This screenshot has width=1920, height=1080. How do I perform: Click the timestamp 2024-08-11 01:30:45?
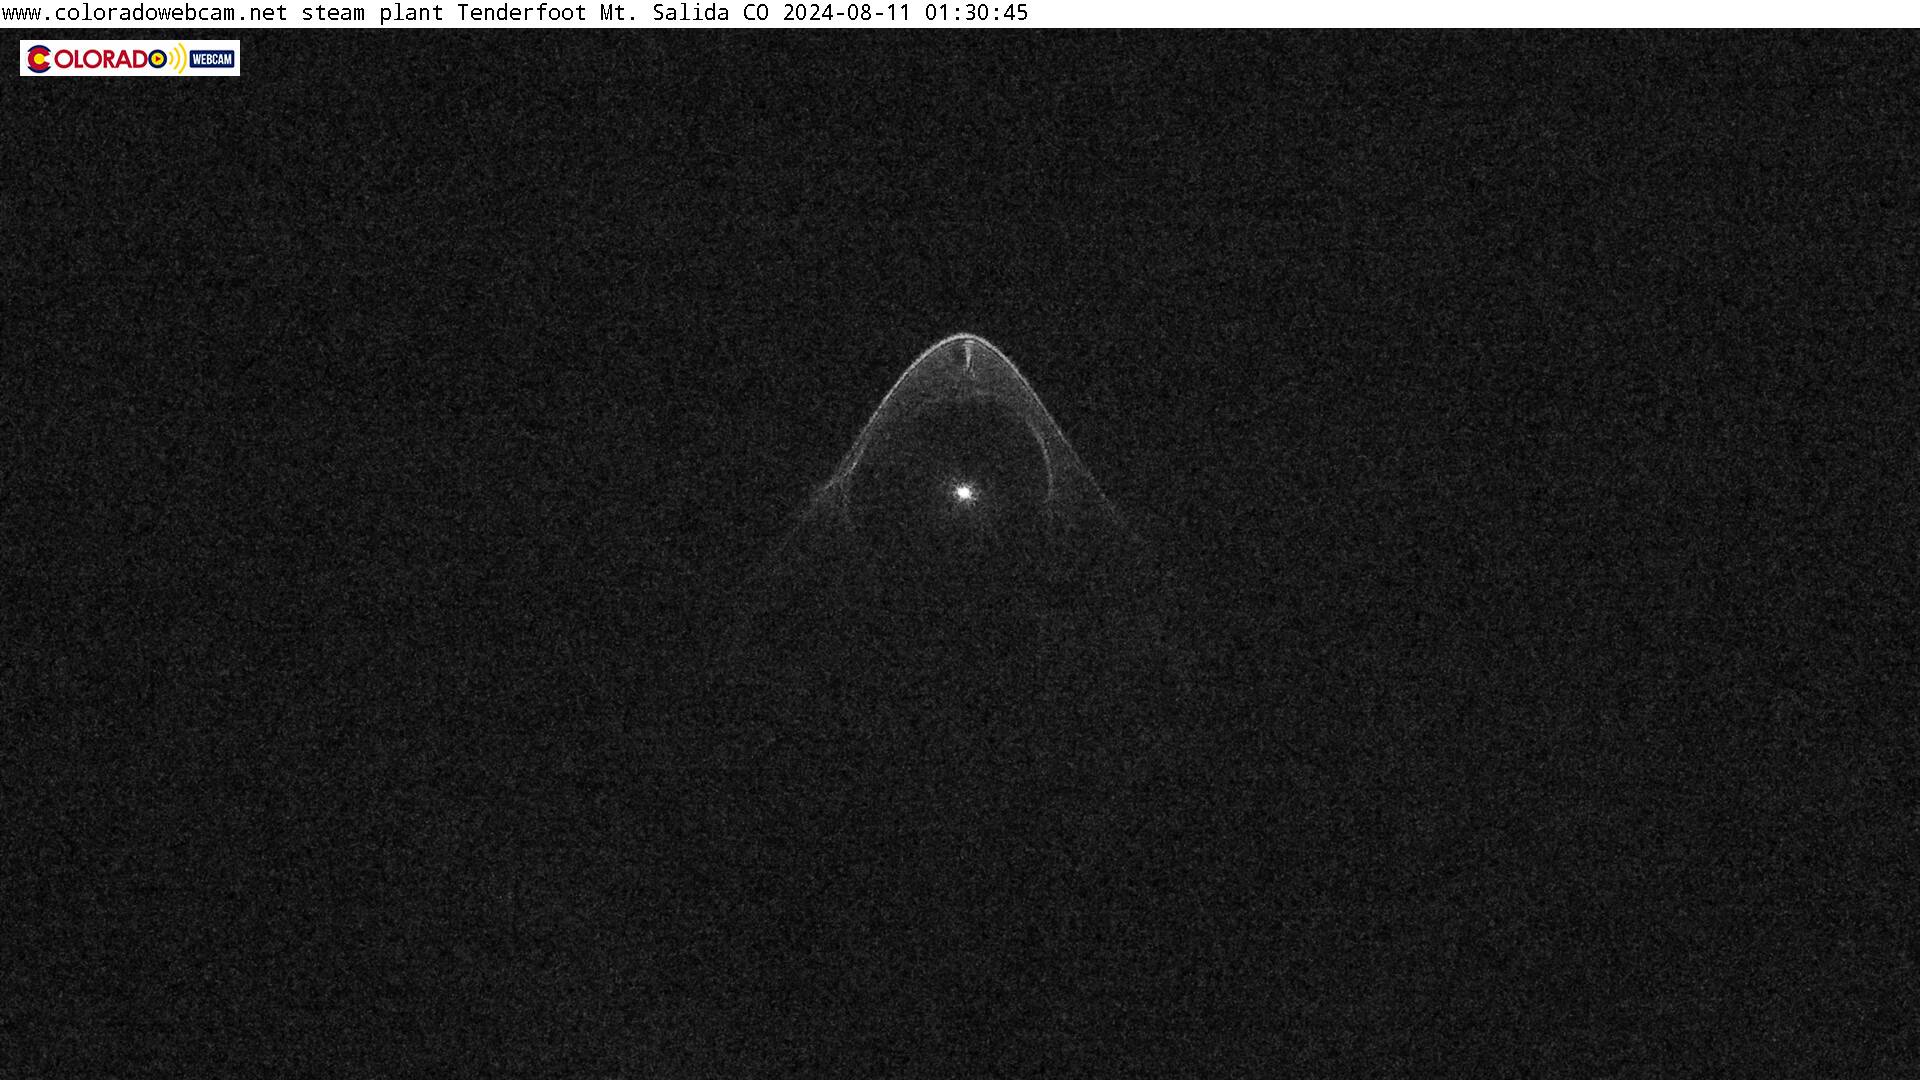click(x=905, y=13)
